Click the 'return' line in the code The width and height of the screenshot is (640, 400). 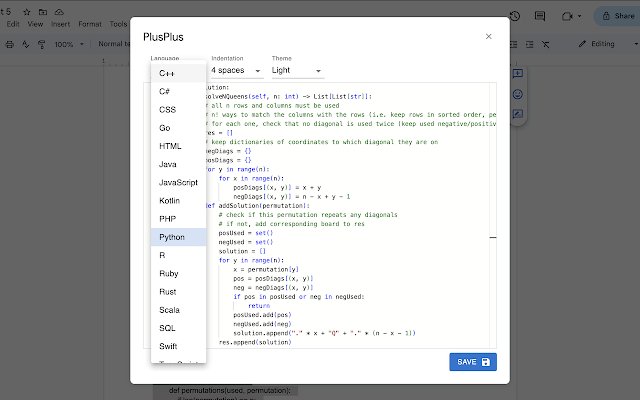click(259, 306)
